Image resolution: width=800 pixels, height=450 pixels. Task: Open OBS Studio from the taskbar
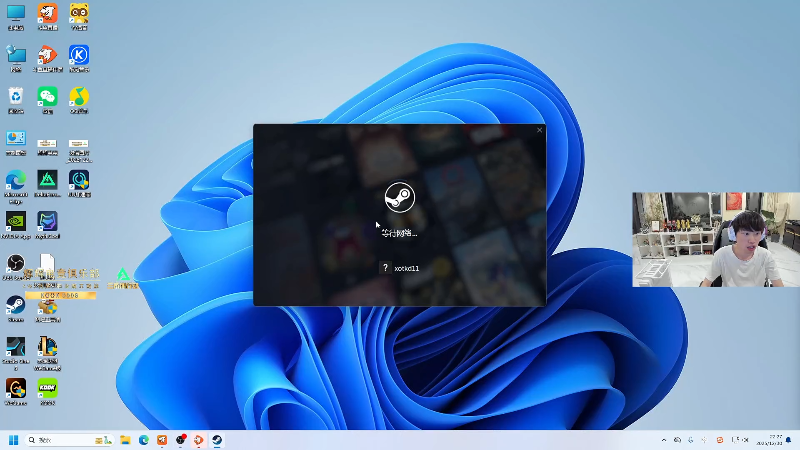click(x=181, y=440)
